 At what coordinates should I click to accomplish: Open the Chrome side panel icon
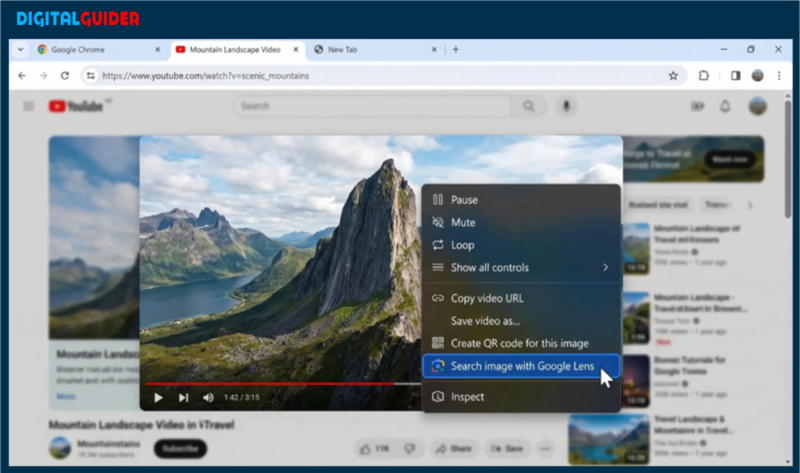735,76
